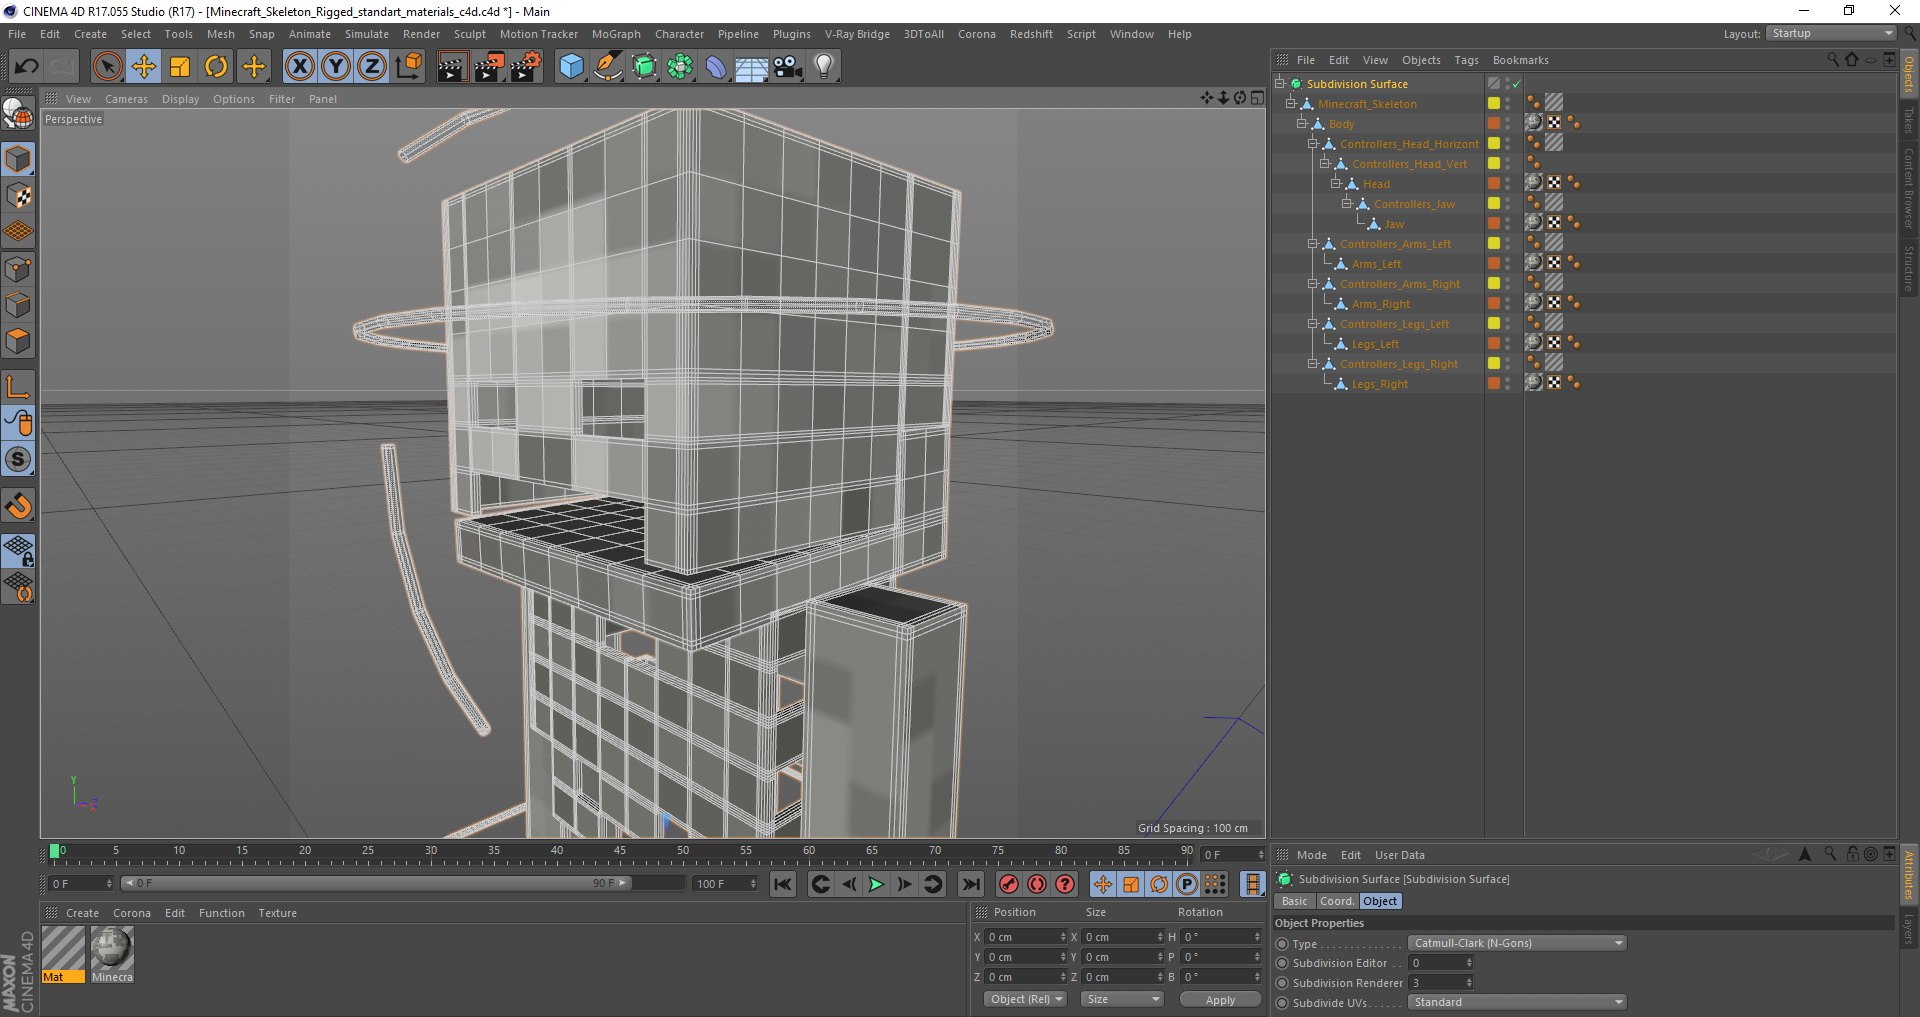This screenshot has width=1920, height=1017.
Task: Click the timeline range slider bar
Action: point(376,883)
